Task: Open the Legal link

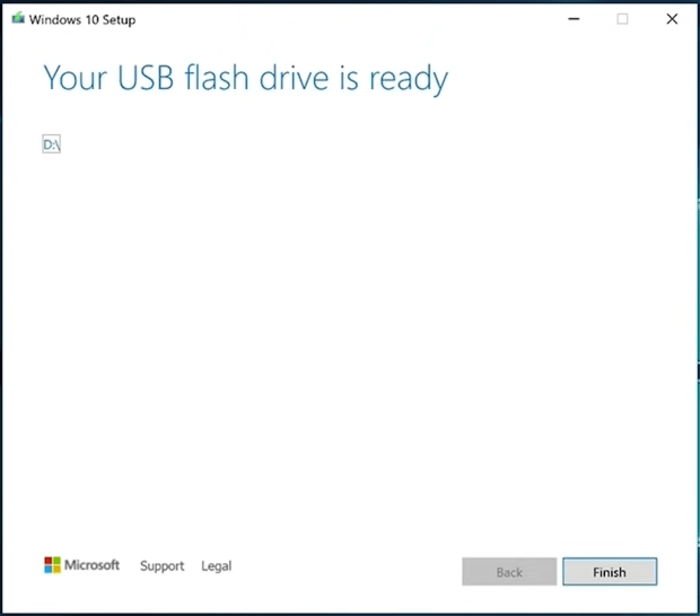Action: [x=217, y=566]
